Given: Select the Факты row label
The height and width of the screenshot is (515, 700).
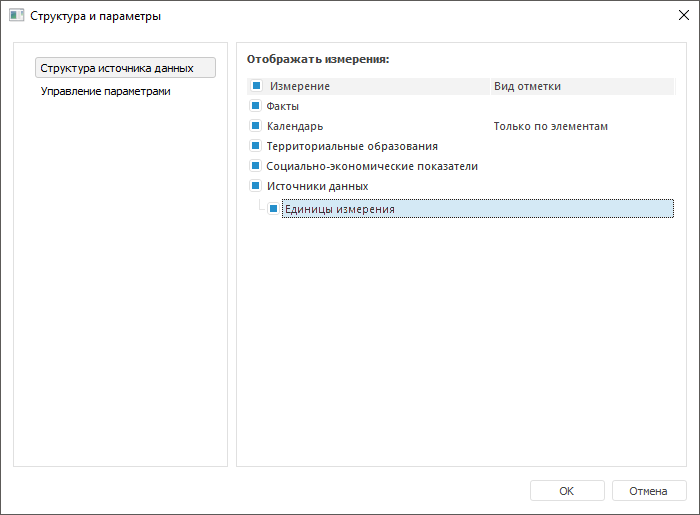Looking at the screenshot, I should click(x=283, y=106).
